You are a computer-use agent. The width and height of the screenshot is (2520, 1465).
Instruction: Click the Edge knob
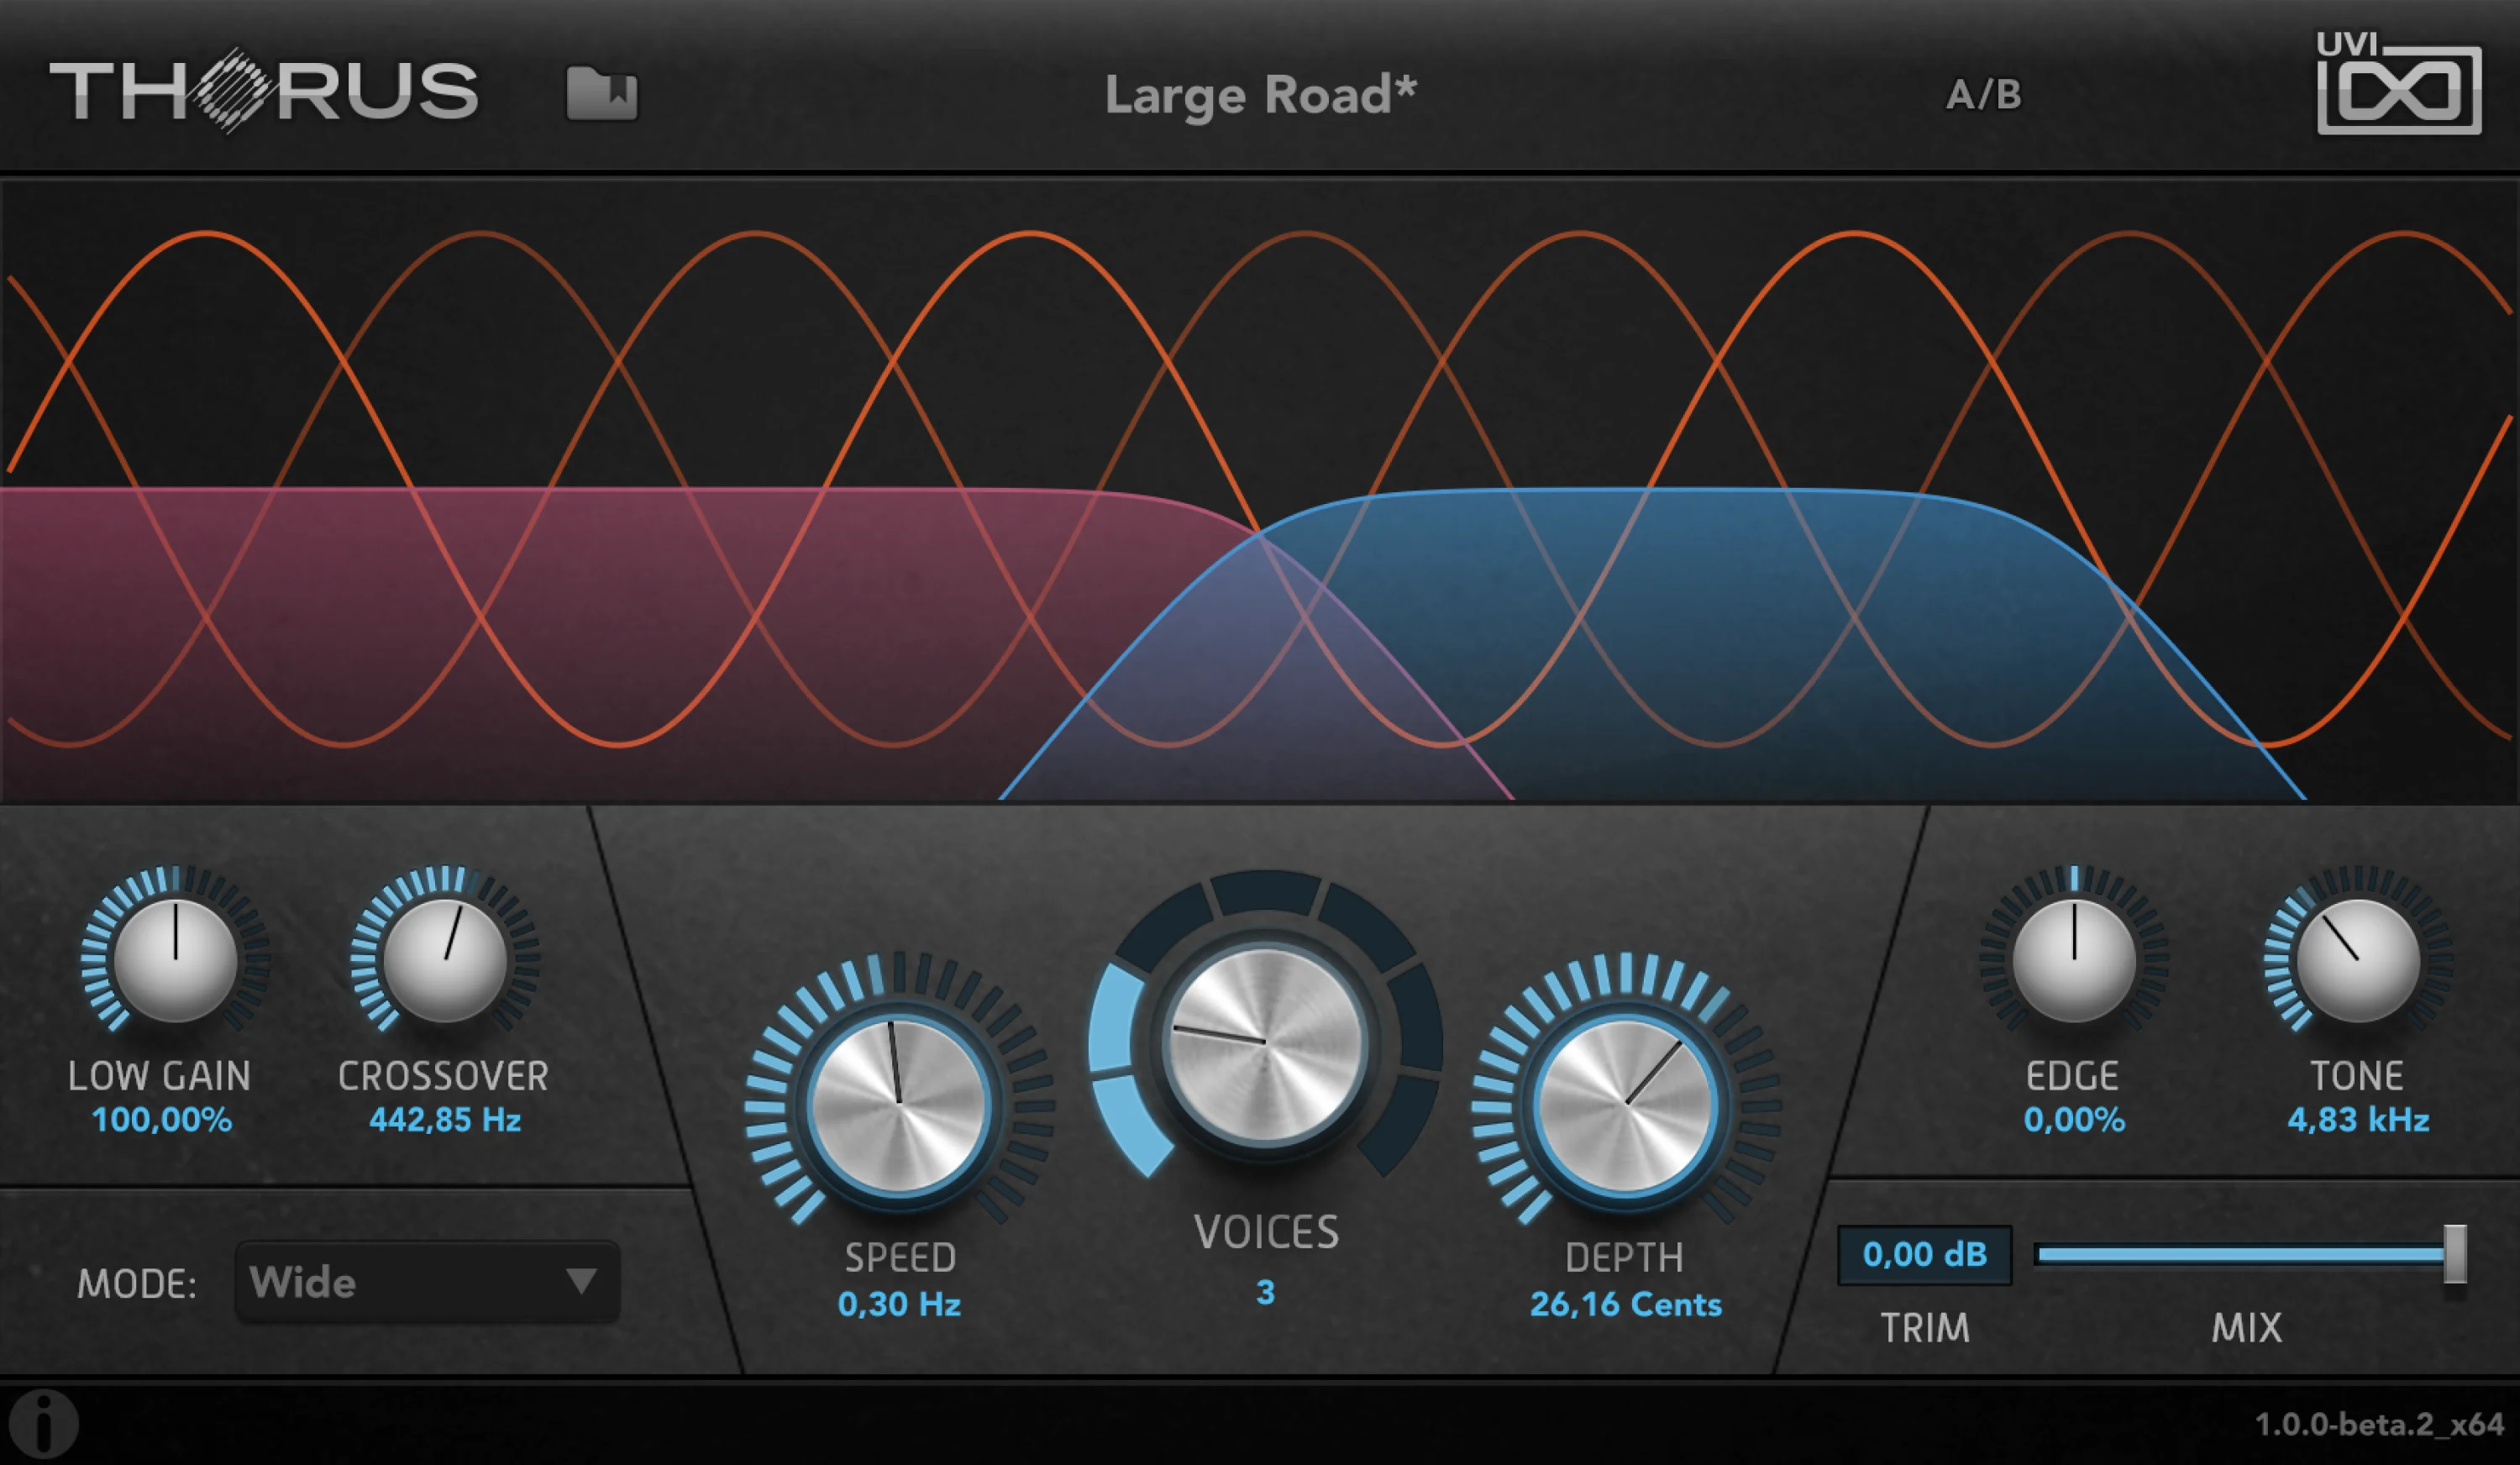tap(2074, 959)
